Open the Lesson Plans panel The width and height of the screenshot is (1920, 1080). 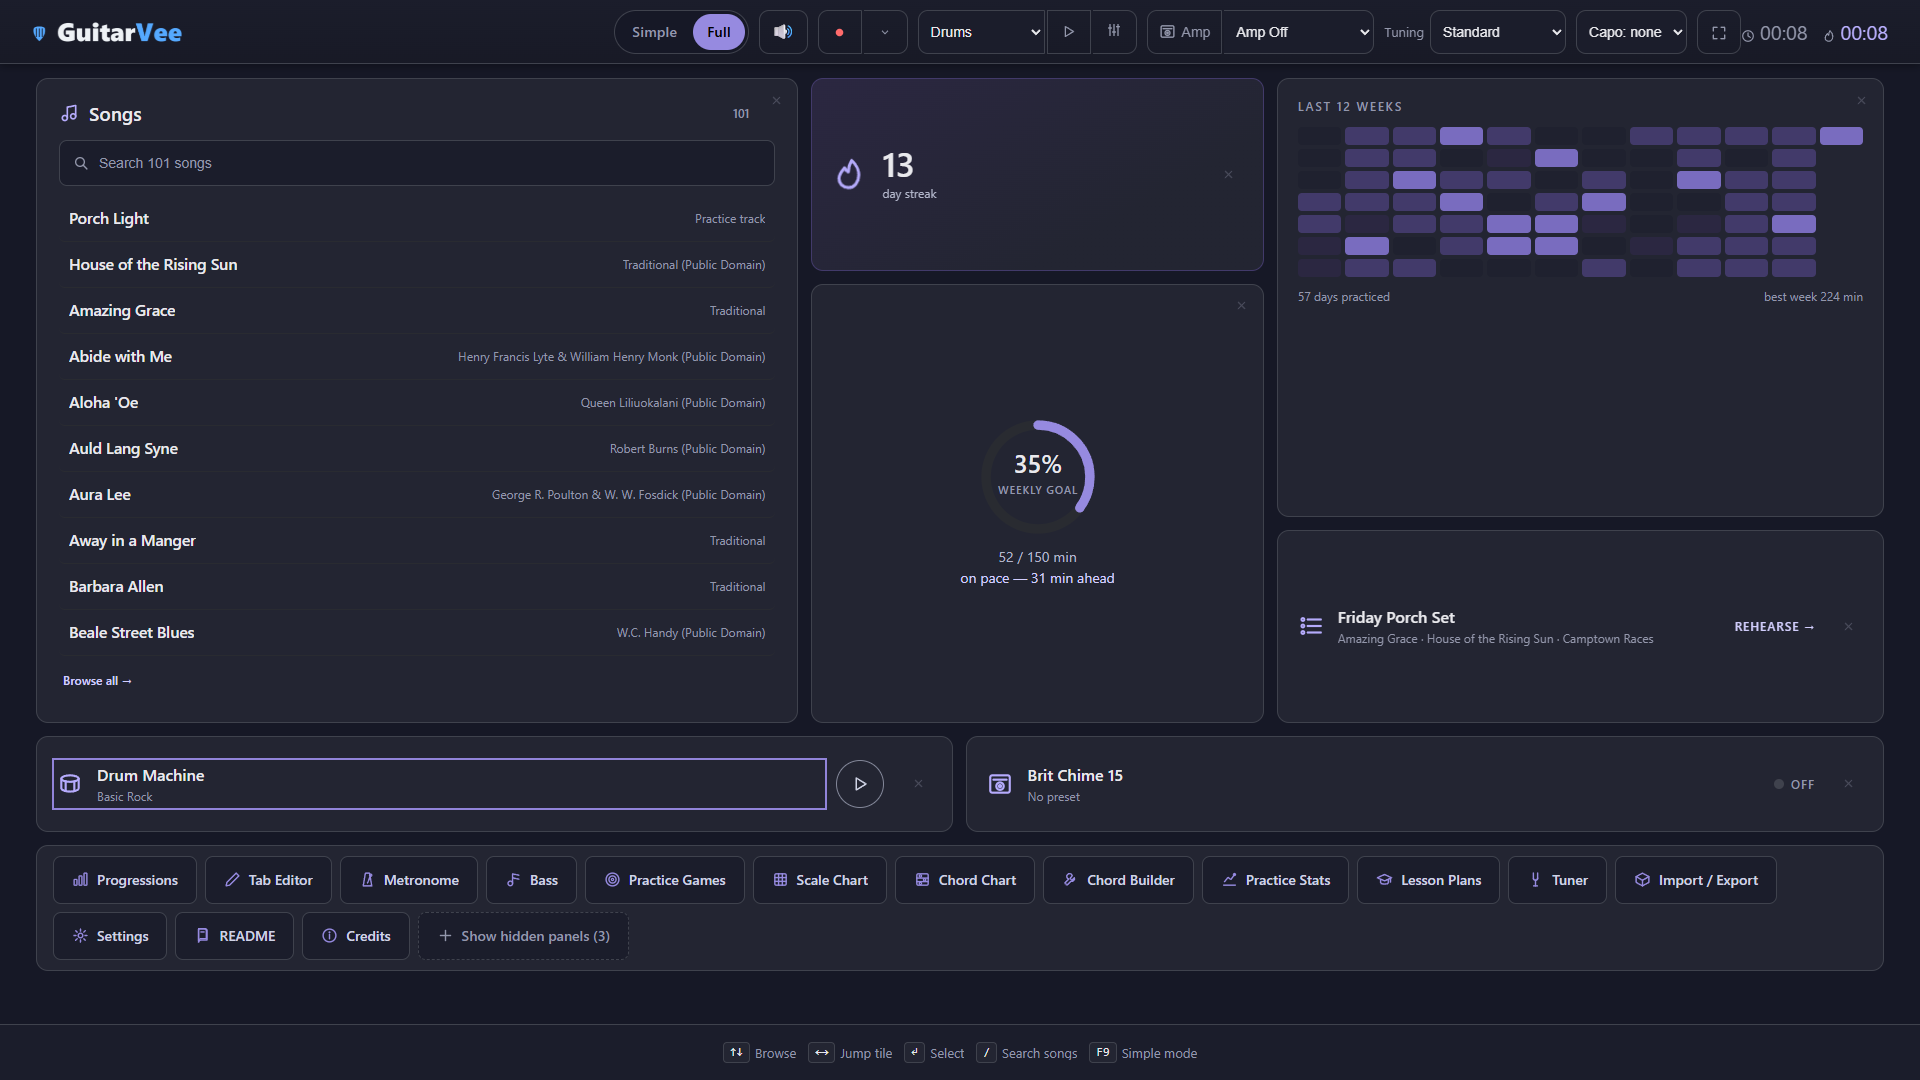point(1428,880)
